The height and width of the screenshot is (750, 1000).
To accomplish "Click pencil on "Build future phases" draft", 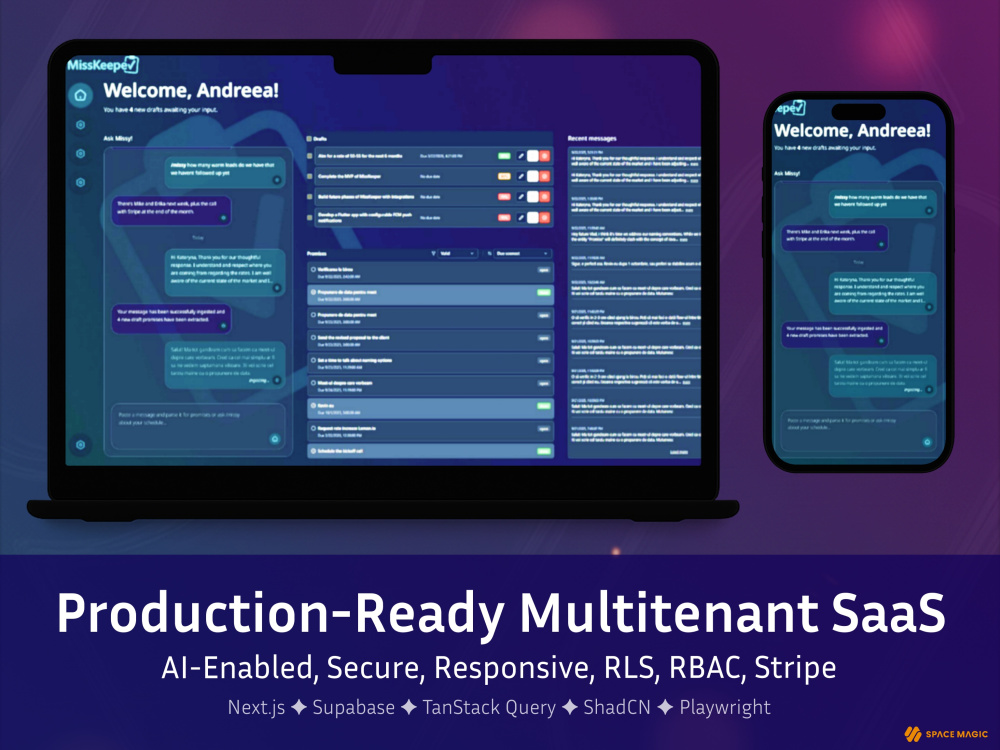I will pyautogui.click(x=521, y=196).
